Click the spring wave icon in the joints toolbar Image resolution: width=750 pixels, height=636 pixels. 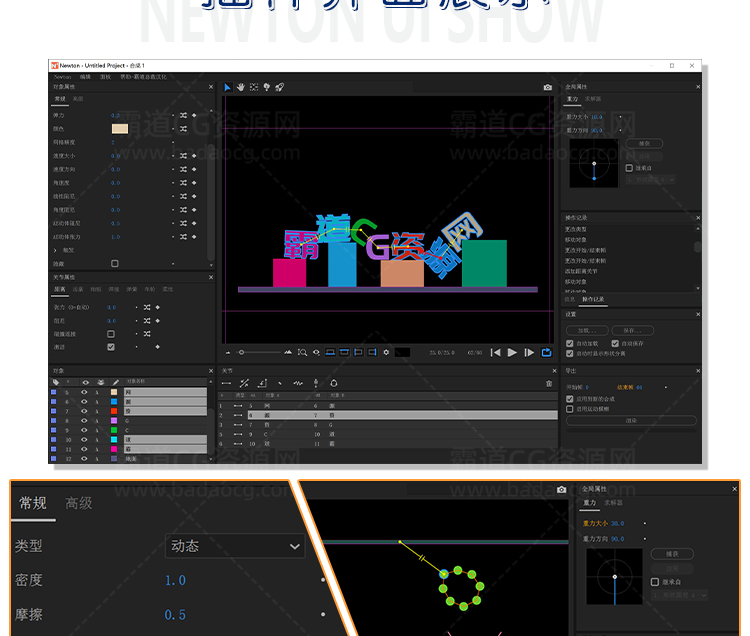pos(298,384)
